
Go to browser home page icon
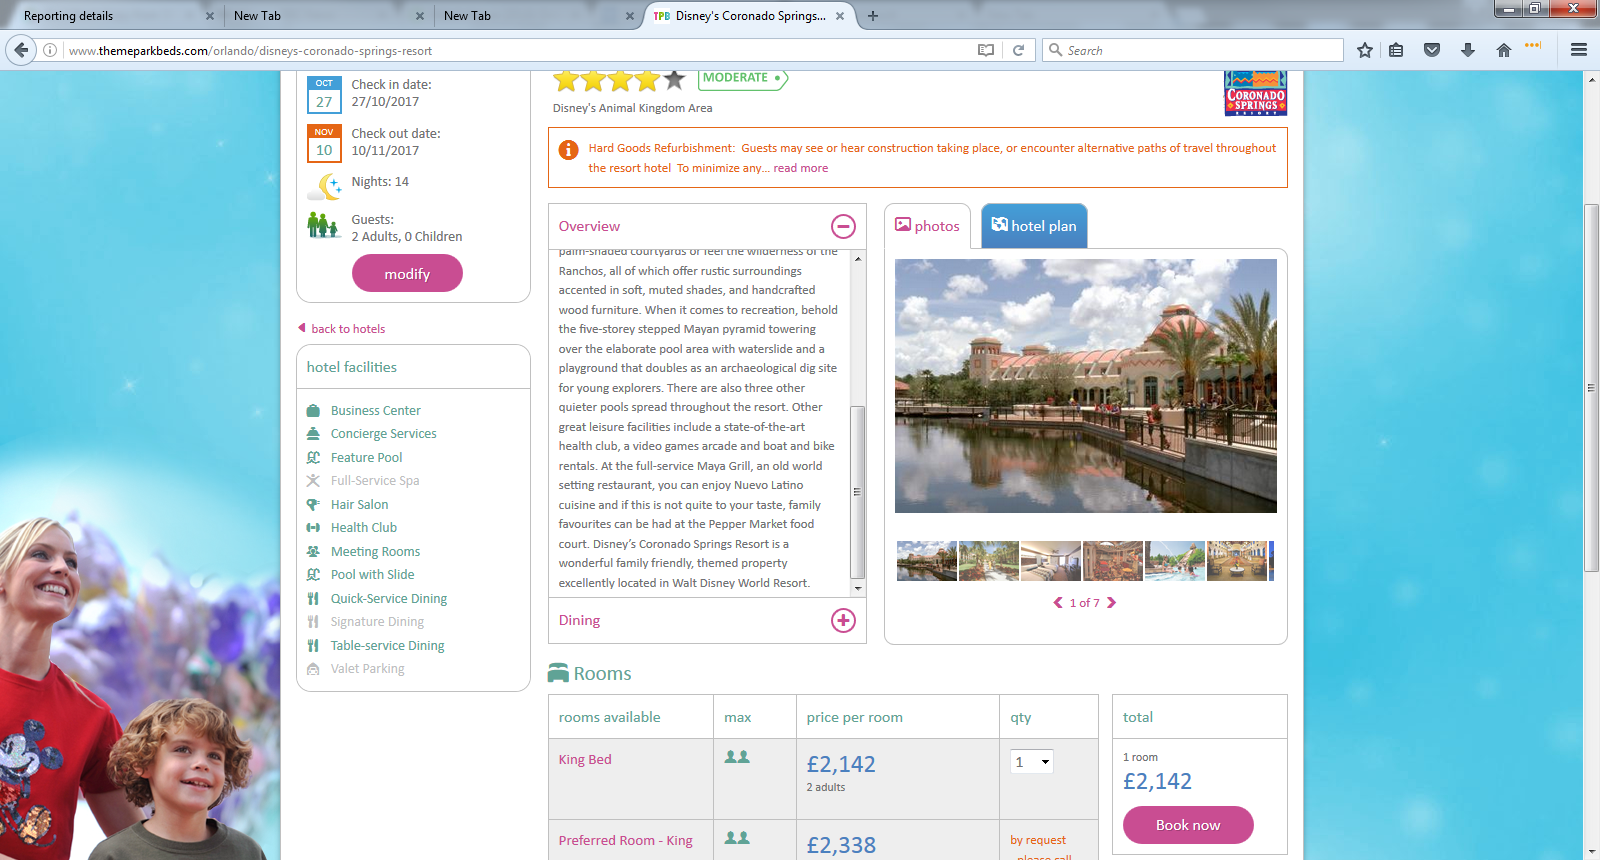click(1503, 50)
